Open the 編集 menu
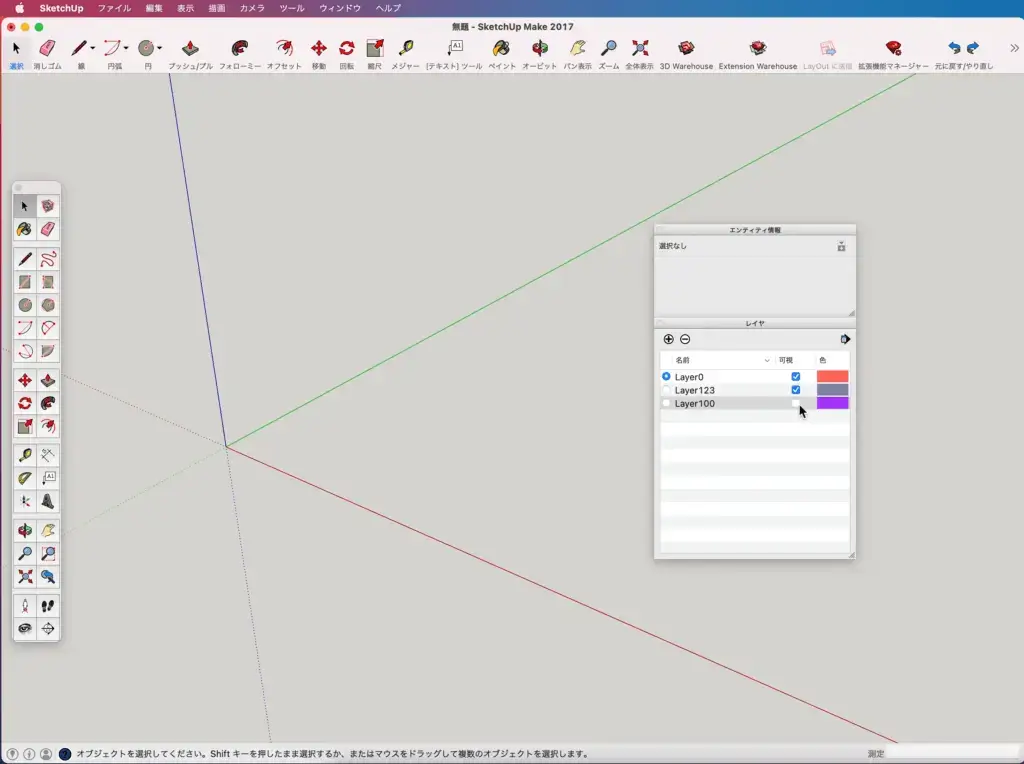 tap(154, 8)
